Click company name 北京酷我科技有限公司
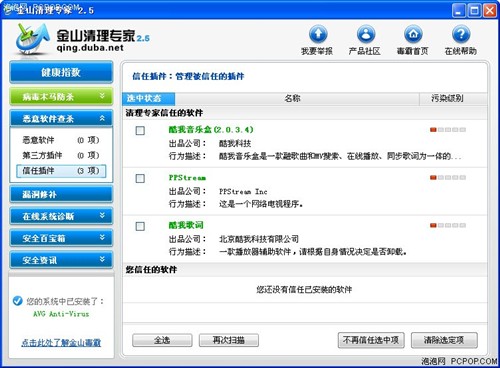This screenshot has height=368, width=500. tap(259, 239)
